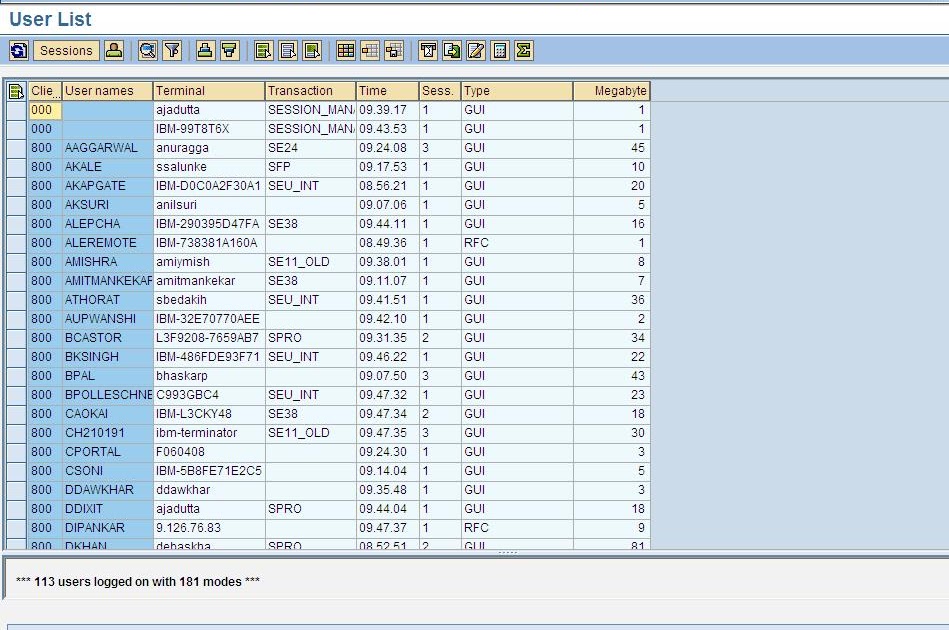Refresh the user list display
949x630 pixels.
[18, 50]
